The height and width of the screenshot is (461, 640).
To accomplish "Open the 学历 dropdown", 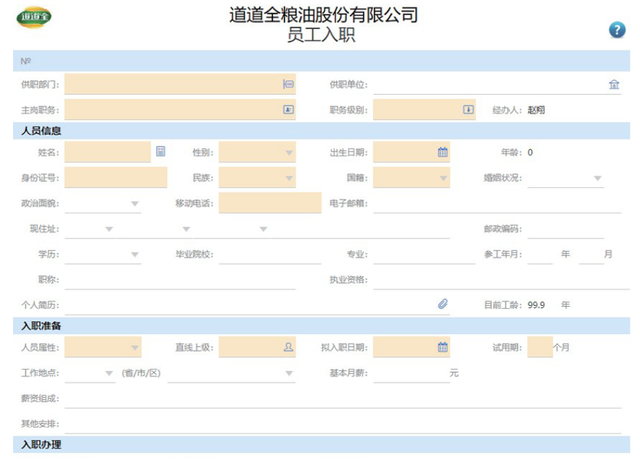I will coord(135,254).
